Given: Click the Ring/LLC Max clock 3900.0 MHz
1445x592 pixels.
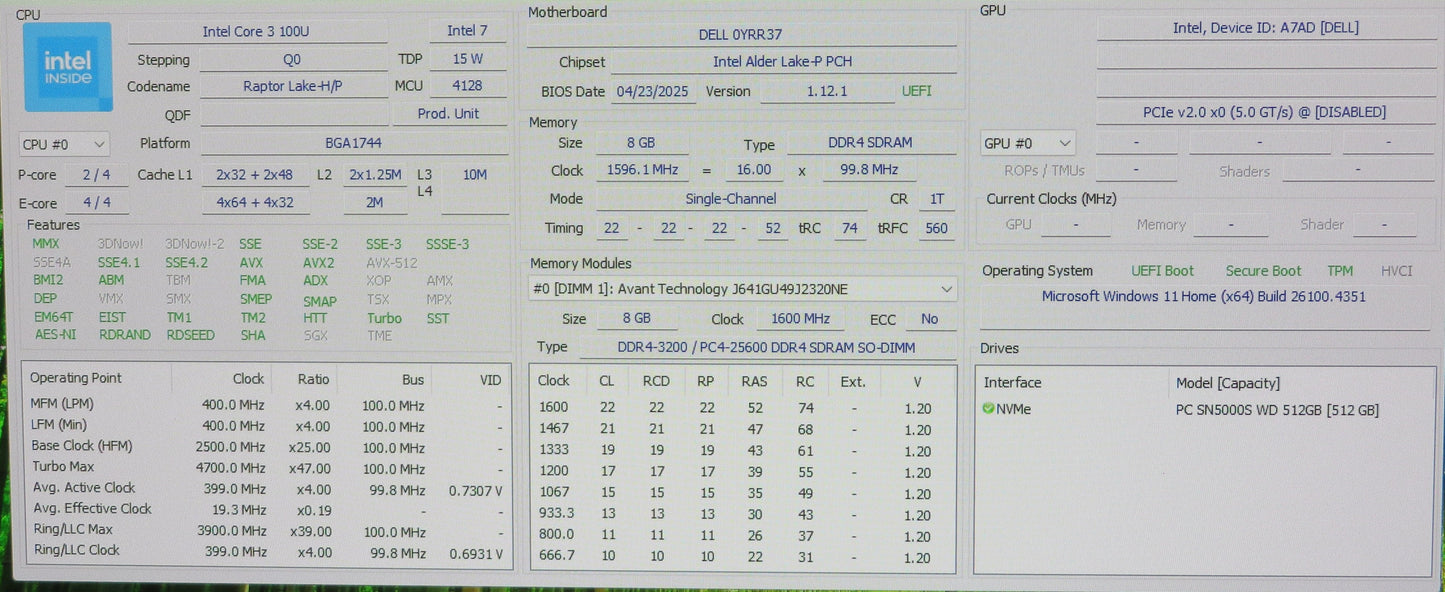Looking at the screenshot, I should 230,530.
